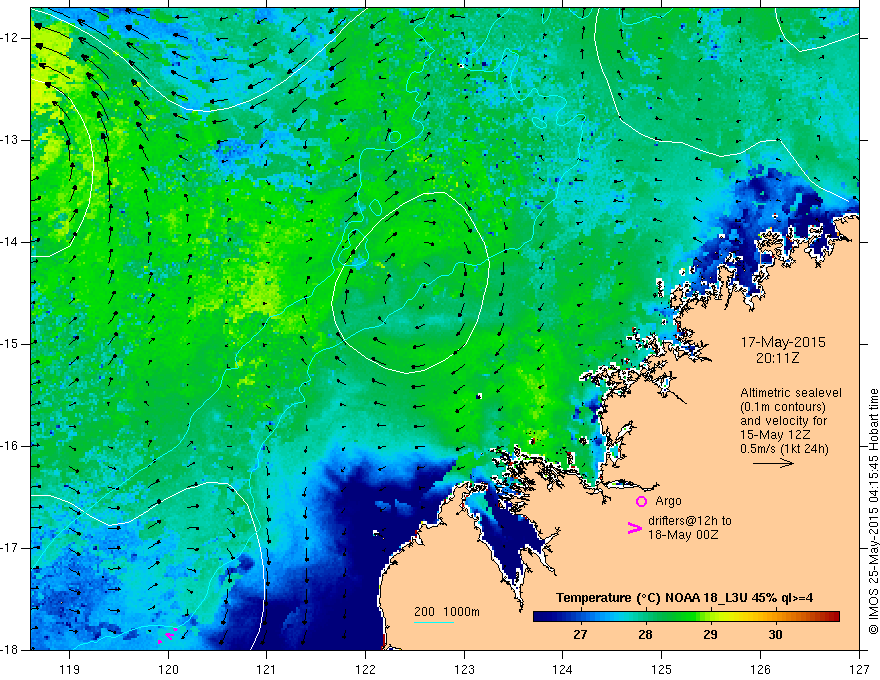Click longitude axis label '119'
This screenshot has height=680, width=880.
click(70, 669)
